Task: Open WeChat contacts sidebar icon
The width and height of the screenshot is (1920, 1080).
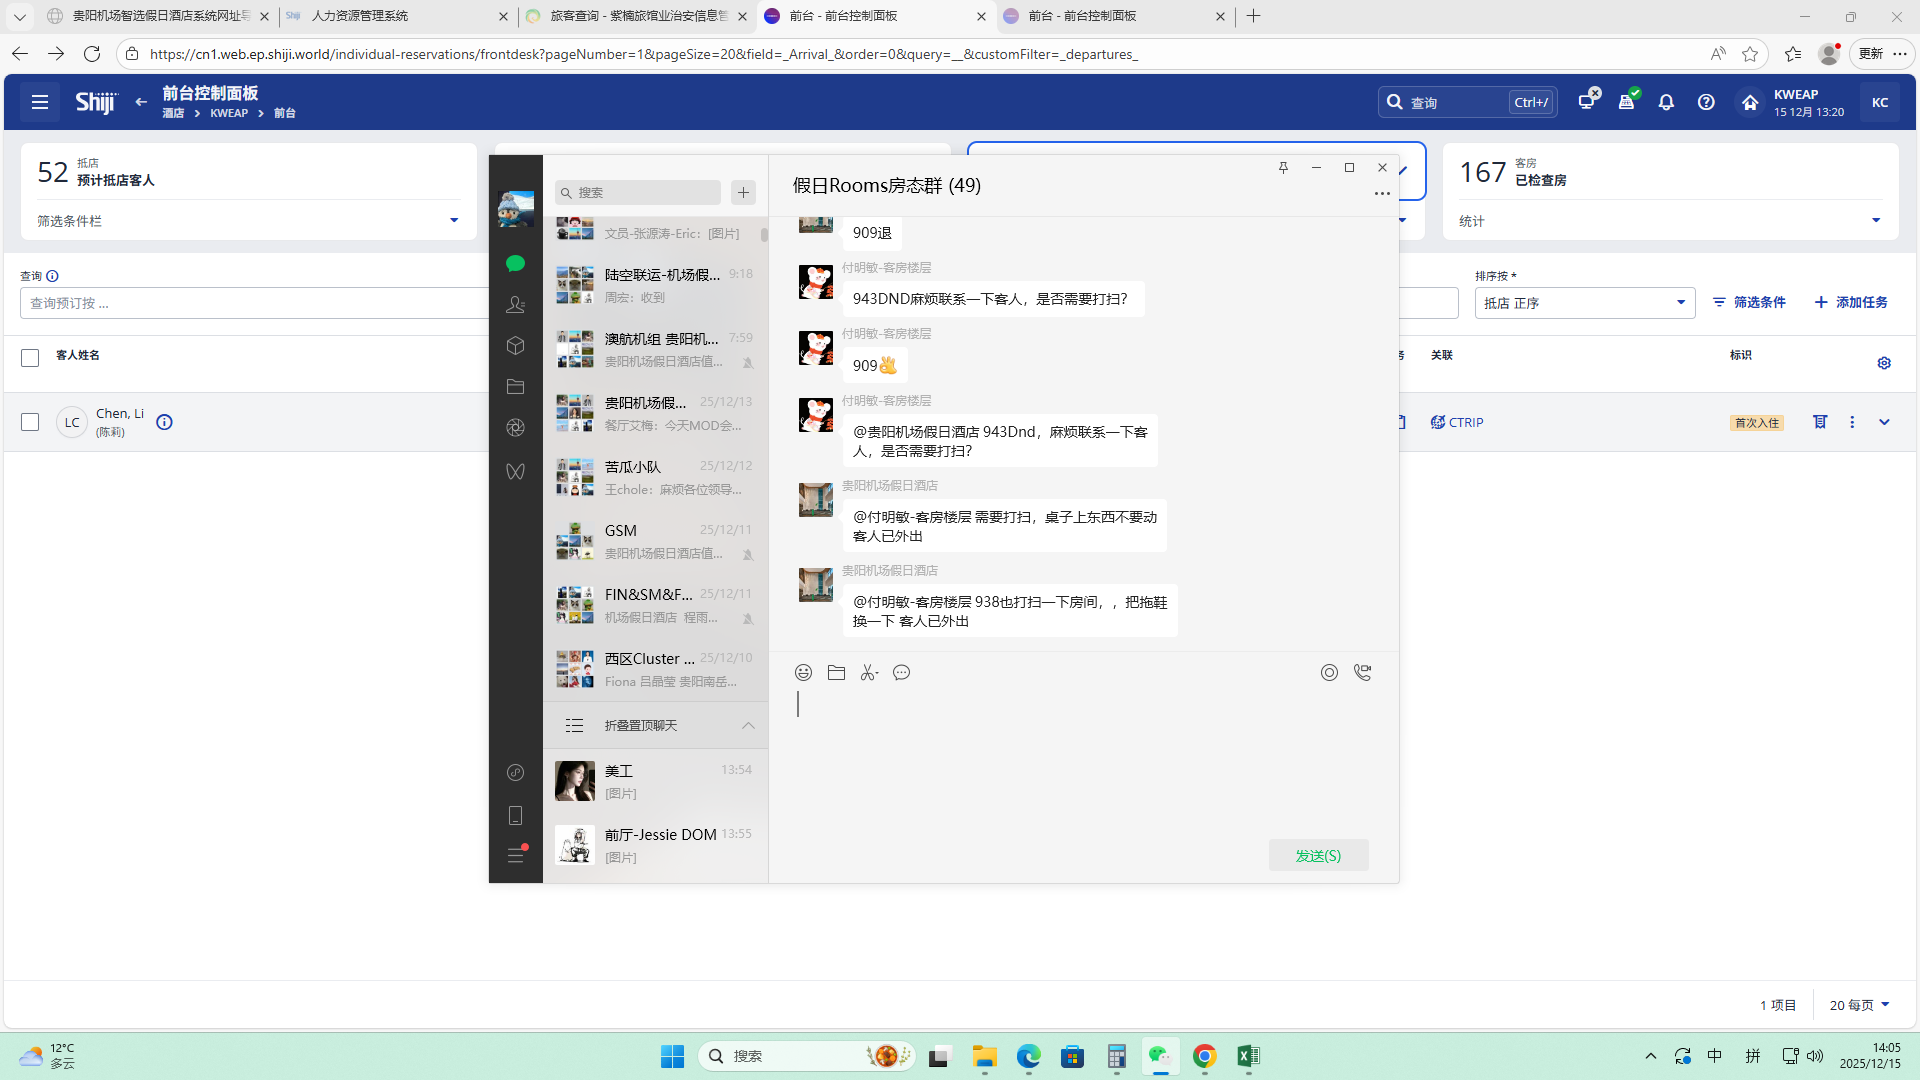Action: pyautogui.click(x=515, y=304)
